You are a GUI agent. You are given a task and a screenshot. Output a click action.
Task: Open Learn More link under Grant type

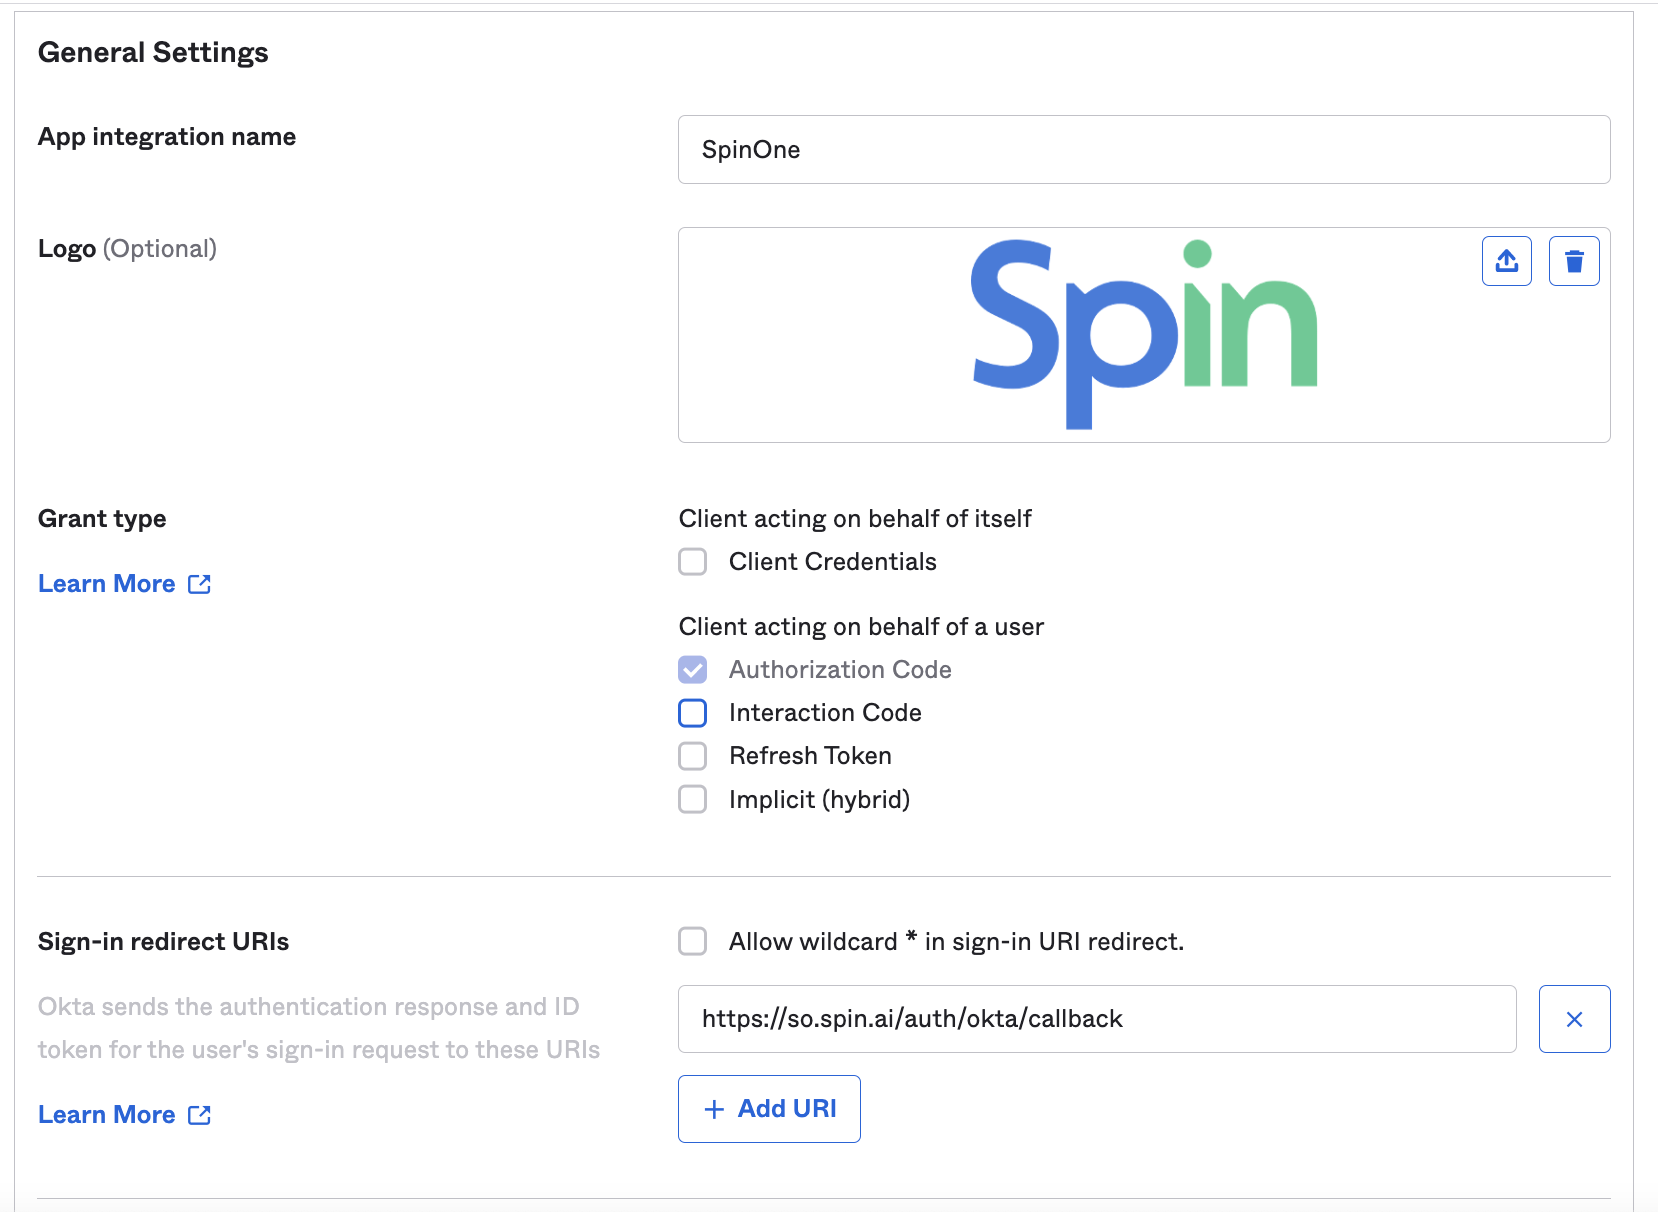(107, 584)
